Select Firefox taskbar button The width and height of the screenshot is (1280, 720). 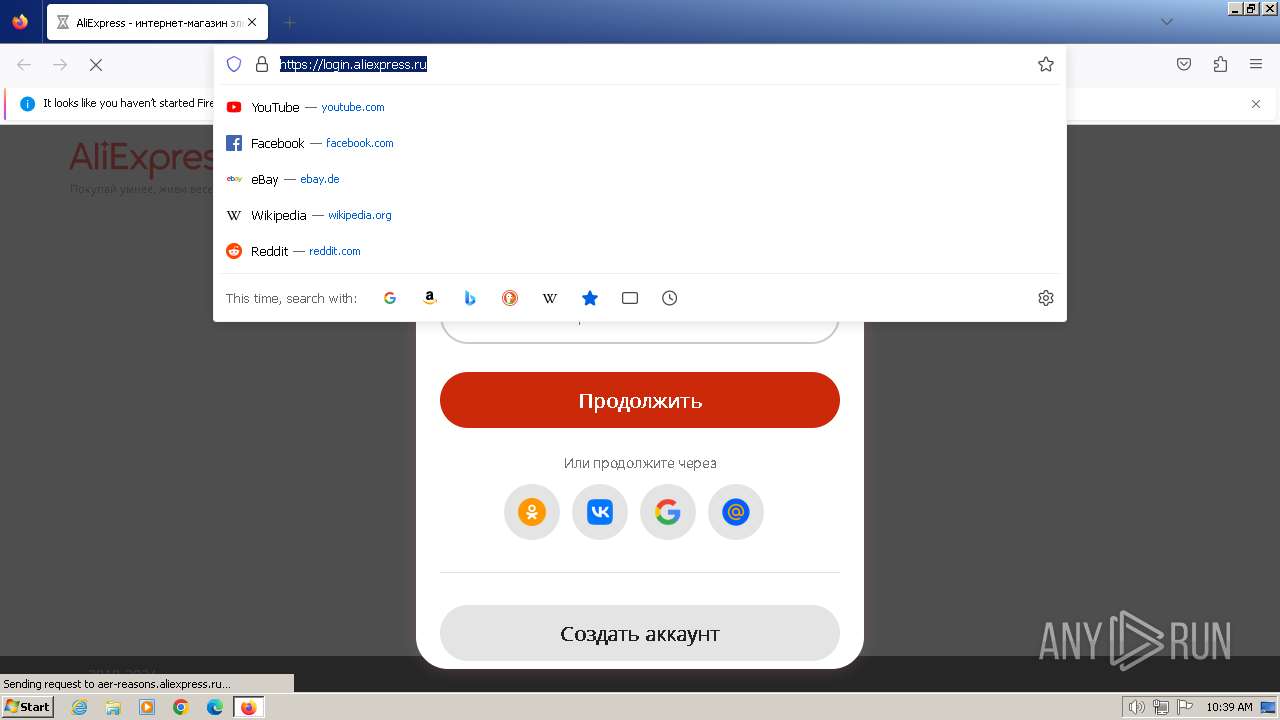(x=248, y=707)
